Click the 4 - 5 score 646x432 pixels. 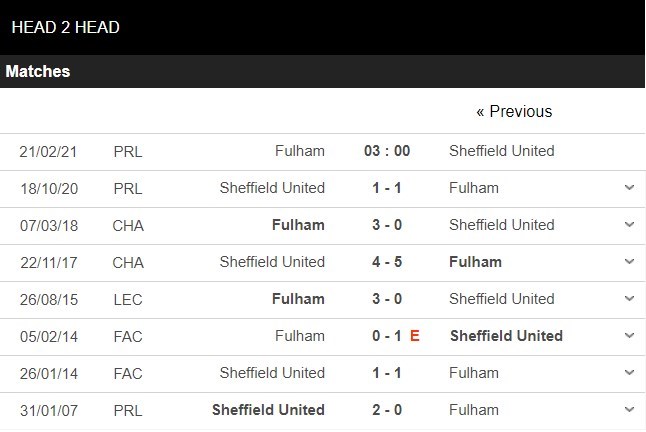385,262
